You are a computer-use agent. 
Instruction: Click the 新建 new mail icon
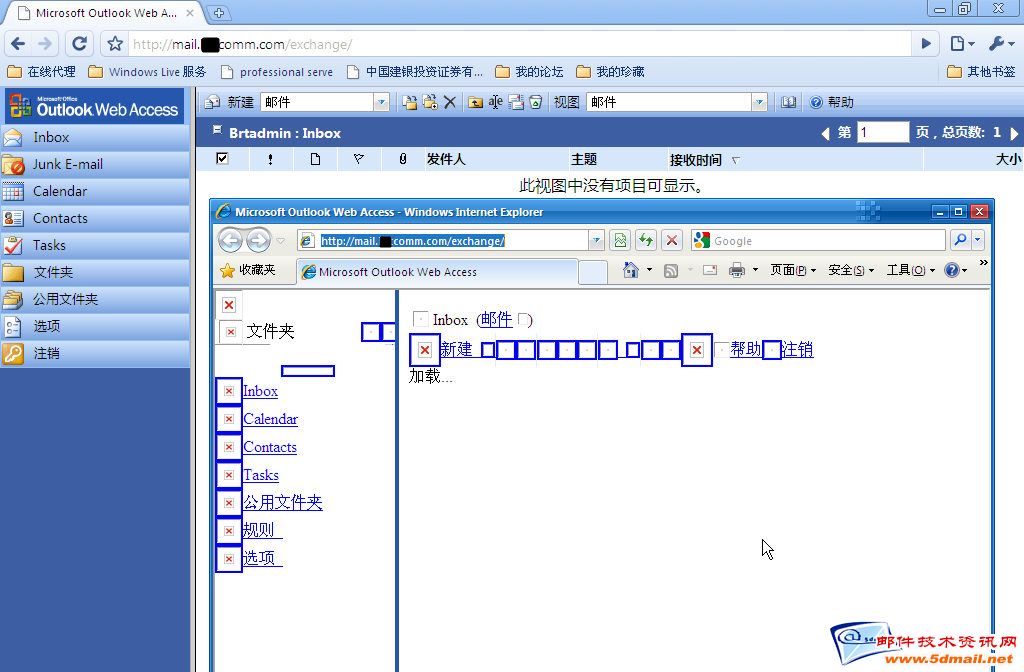[212, 102]
